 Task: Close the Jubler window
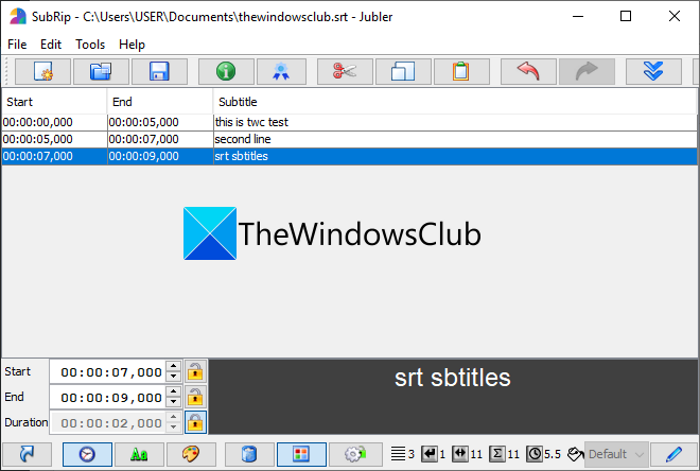coord(674,17)
